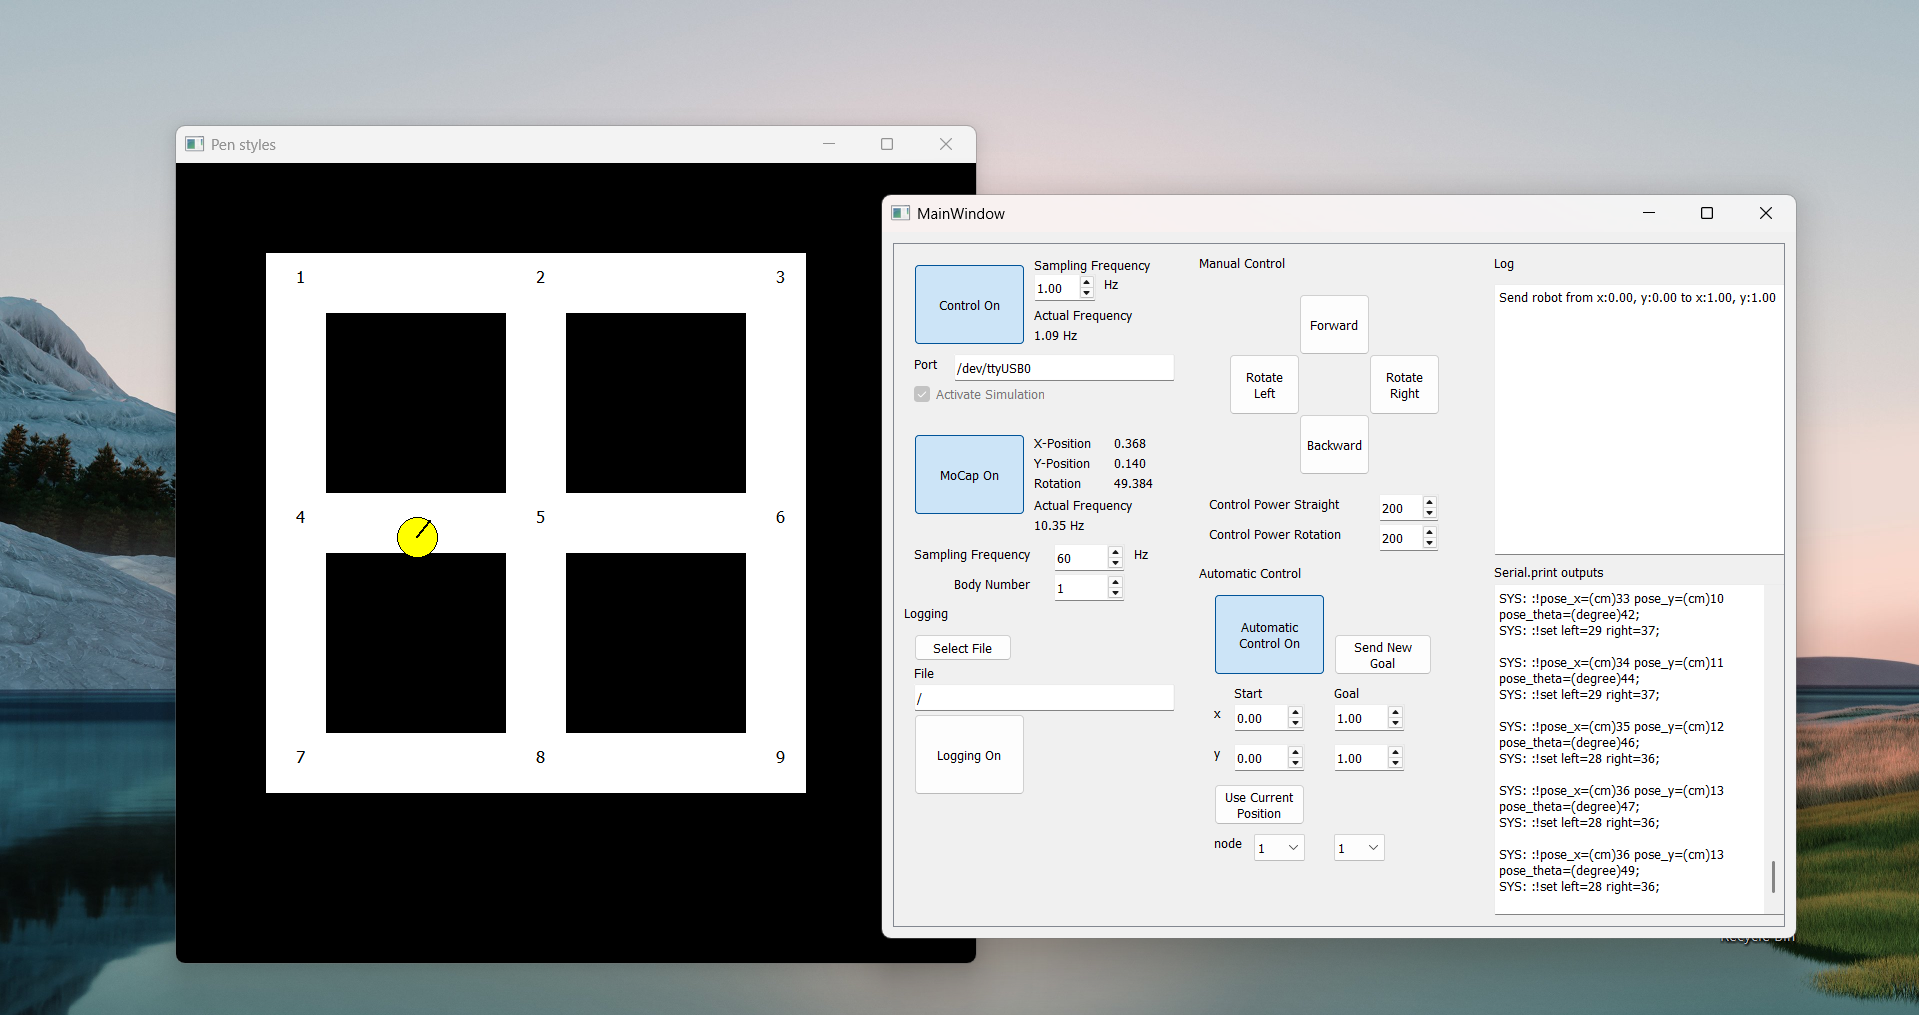The width and height of the screenshot is (1919, 1015).
Task: Click the MainWindow title bar icon
Action: tap(900, 213)
